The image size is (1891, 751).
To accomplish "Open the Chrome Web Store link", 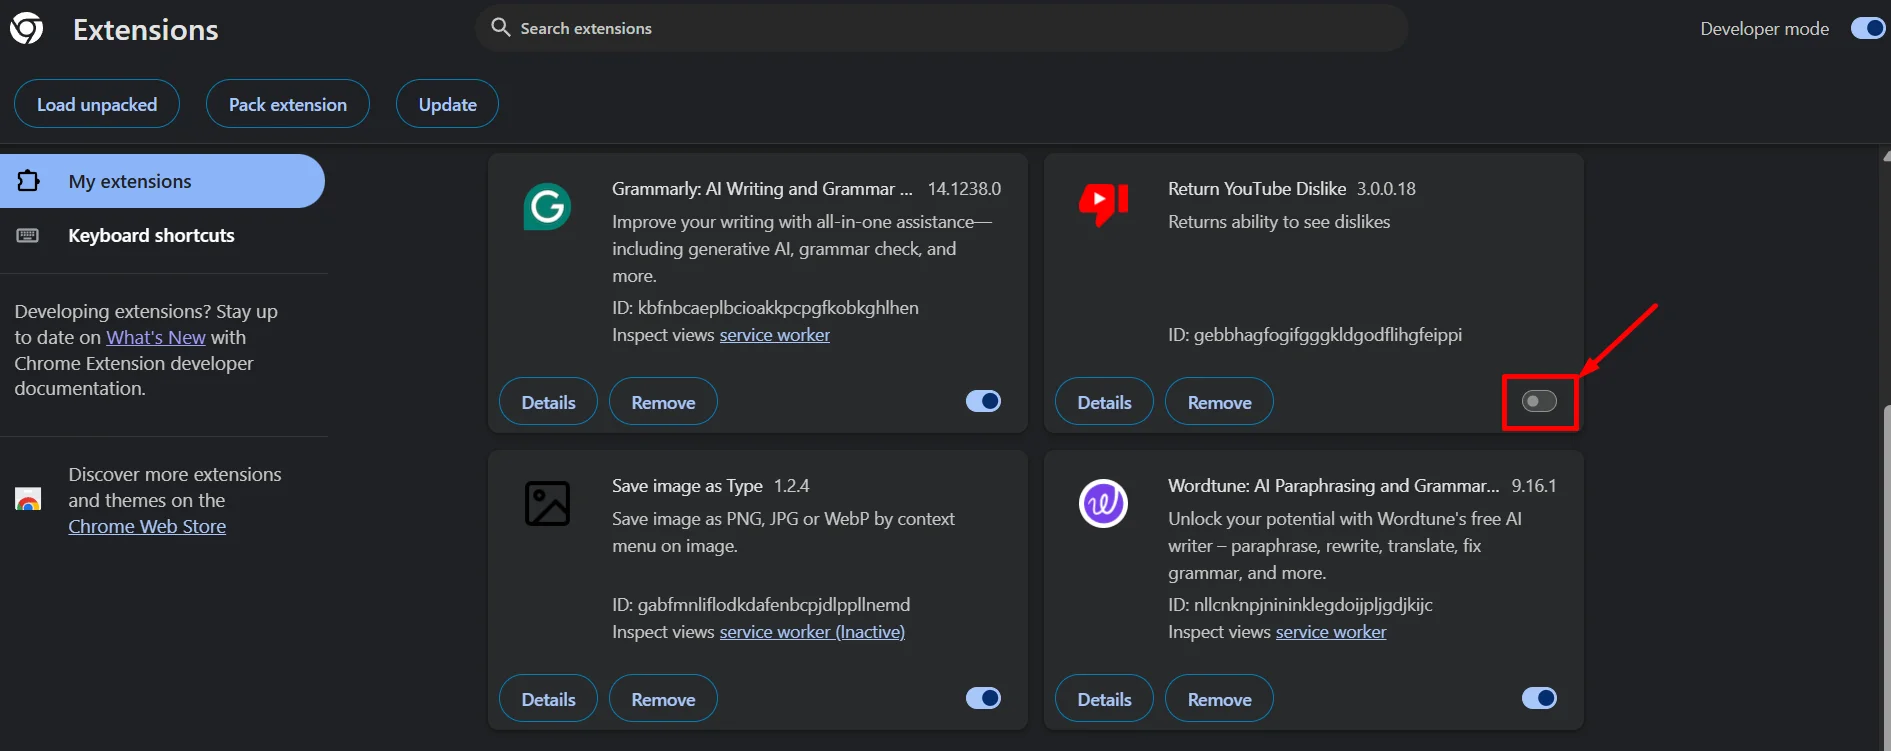I will [147, 527].
